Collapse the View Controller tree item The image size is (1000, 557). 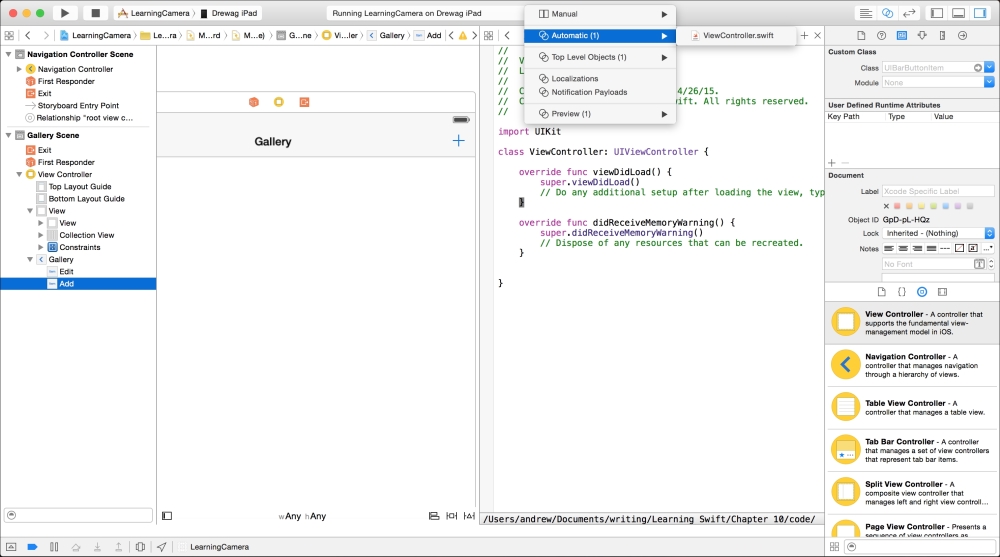click(19, 174)
